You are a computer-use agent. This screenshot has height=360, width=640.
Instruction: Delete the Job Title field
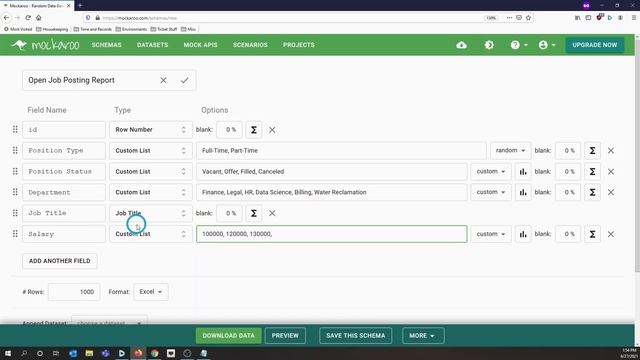(272, 213)
